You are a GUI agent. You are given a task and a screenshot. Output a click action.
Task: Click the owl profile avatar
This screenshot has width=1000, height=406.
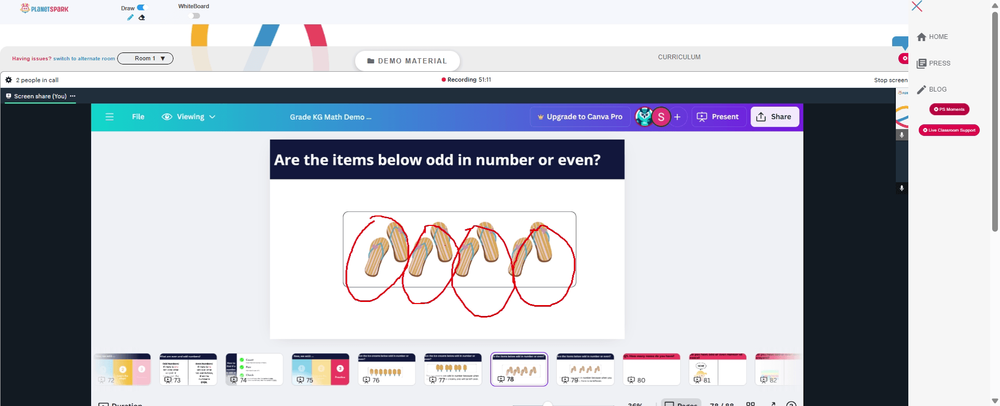[x=643, y=117]
